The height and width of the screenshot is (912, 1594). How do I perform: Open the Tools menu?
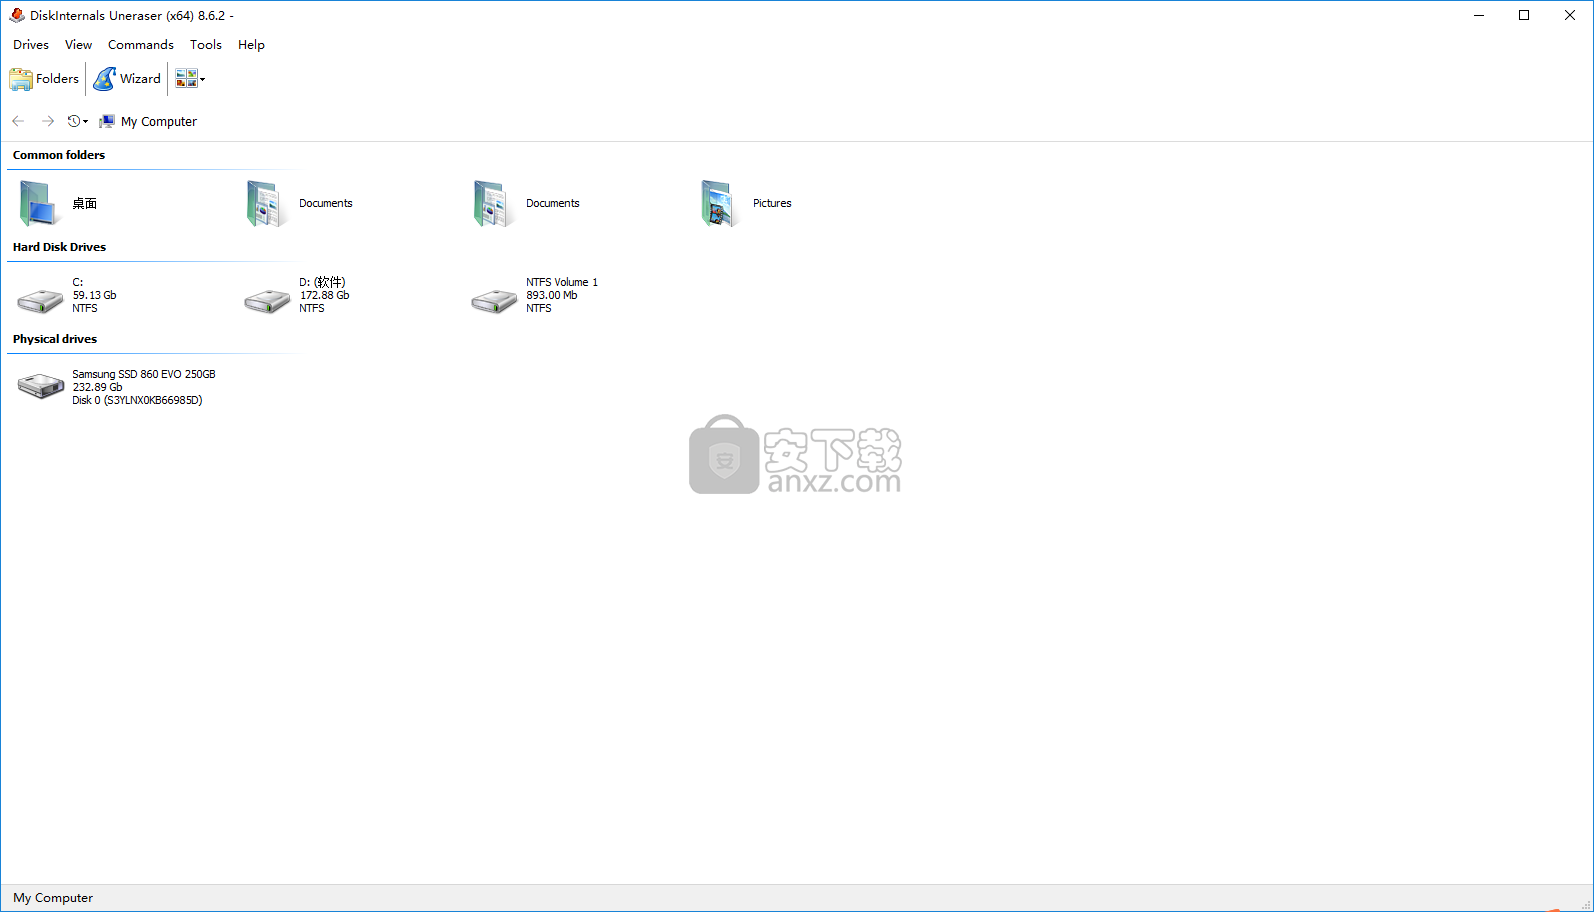206,45
